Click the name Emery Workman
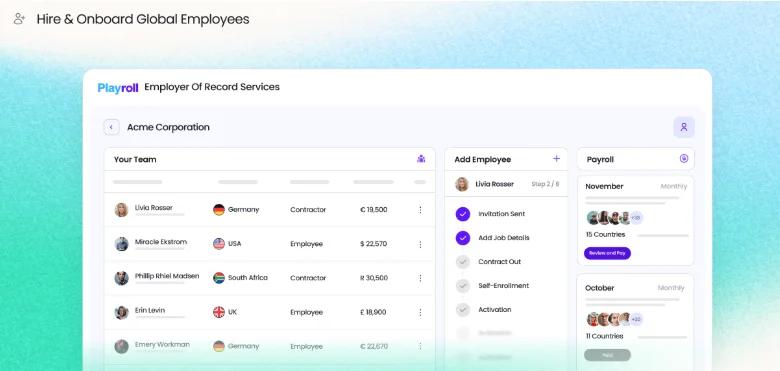780x371 pixels. click(x=162, y=344)
